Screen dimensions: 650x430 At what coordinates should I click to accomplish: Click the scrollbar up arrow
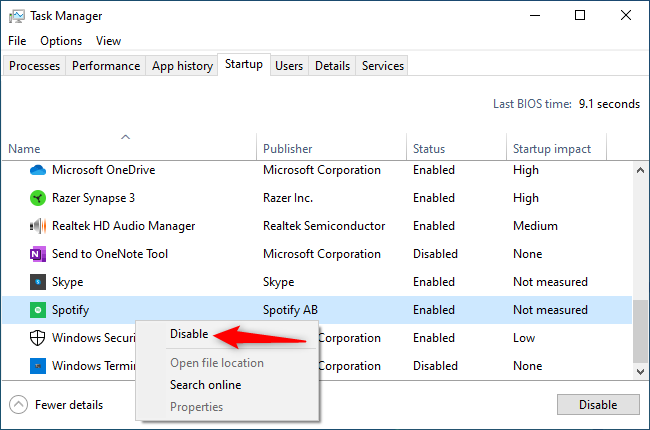tap(640, 170)
